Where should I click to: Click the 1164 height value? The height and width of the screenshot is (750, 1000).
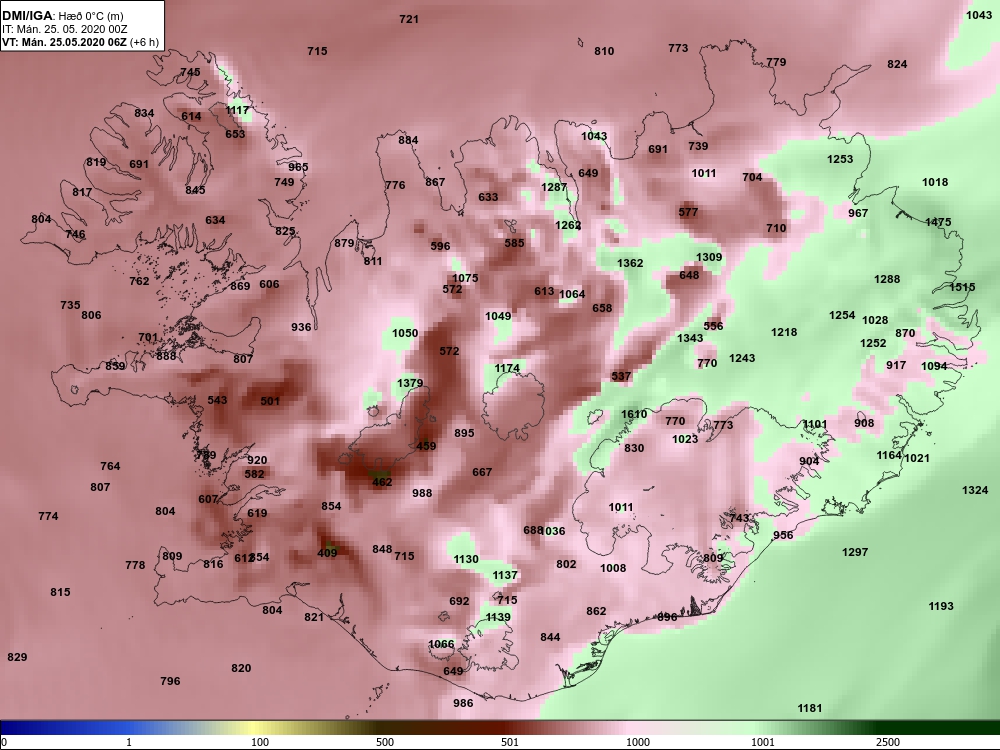pyautogui.click(x=889, y=455)
